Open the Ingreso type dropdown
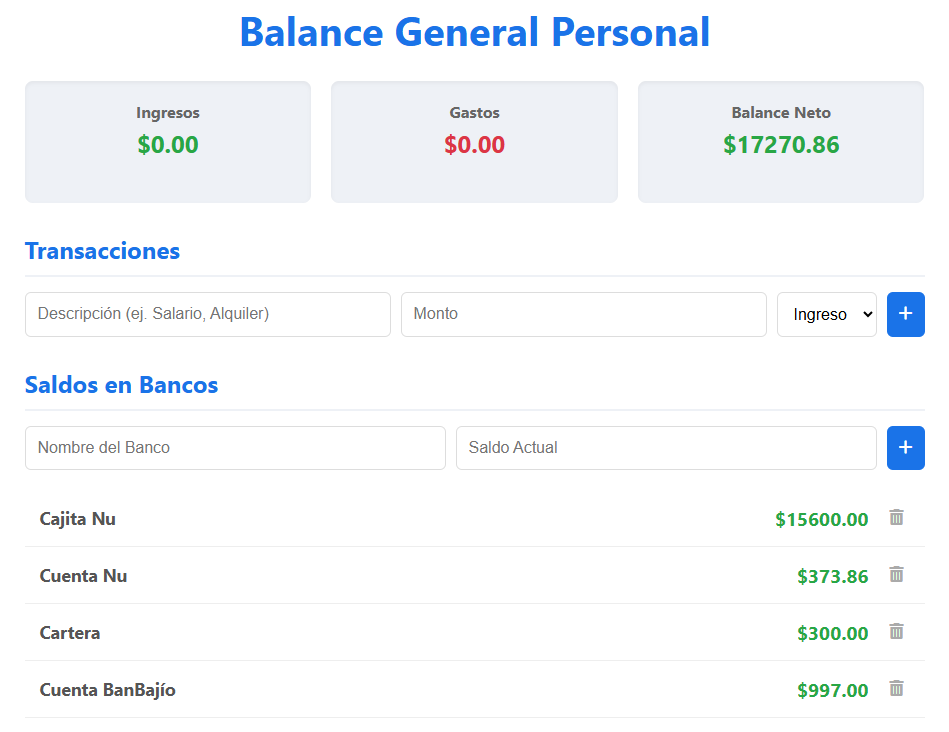Viewport: 949px width, 732px height. (x=826, y=314)
